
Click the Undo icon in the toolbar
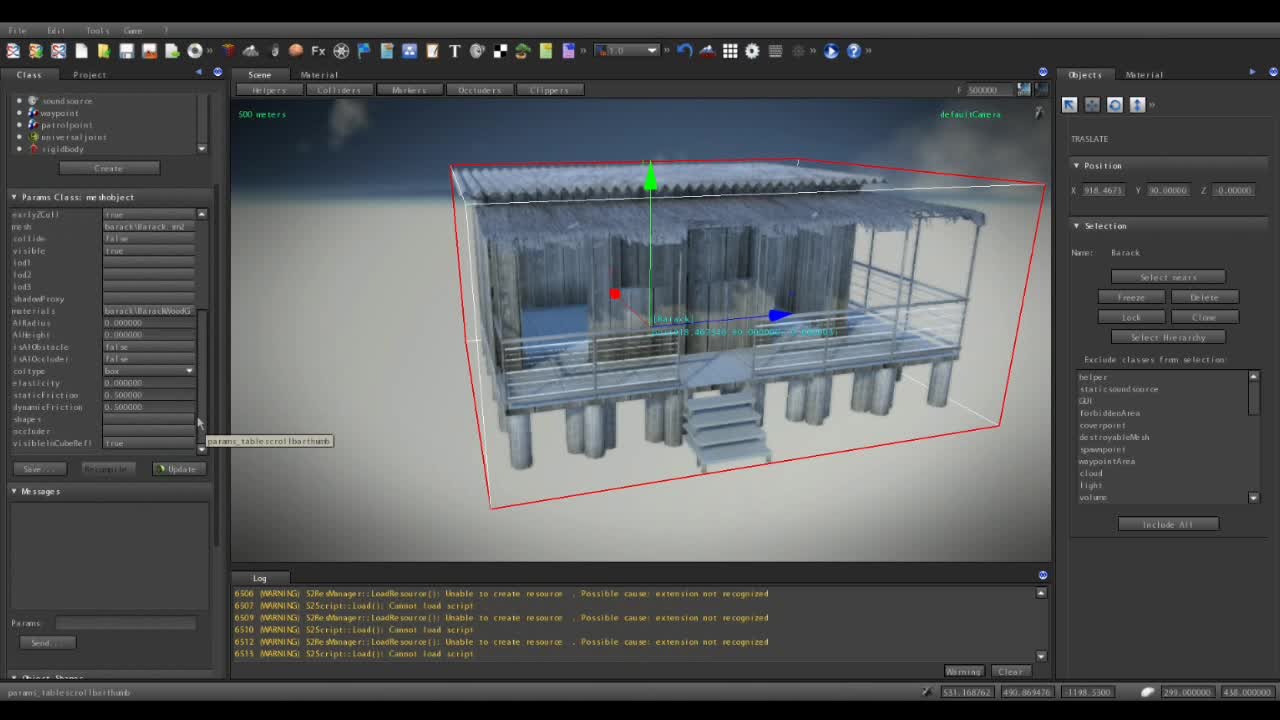(x=683, y=51)
